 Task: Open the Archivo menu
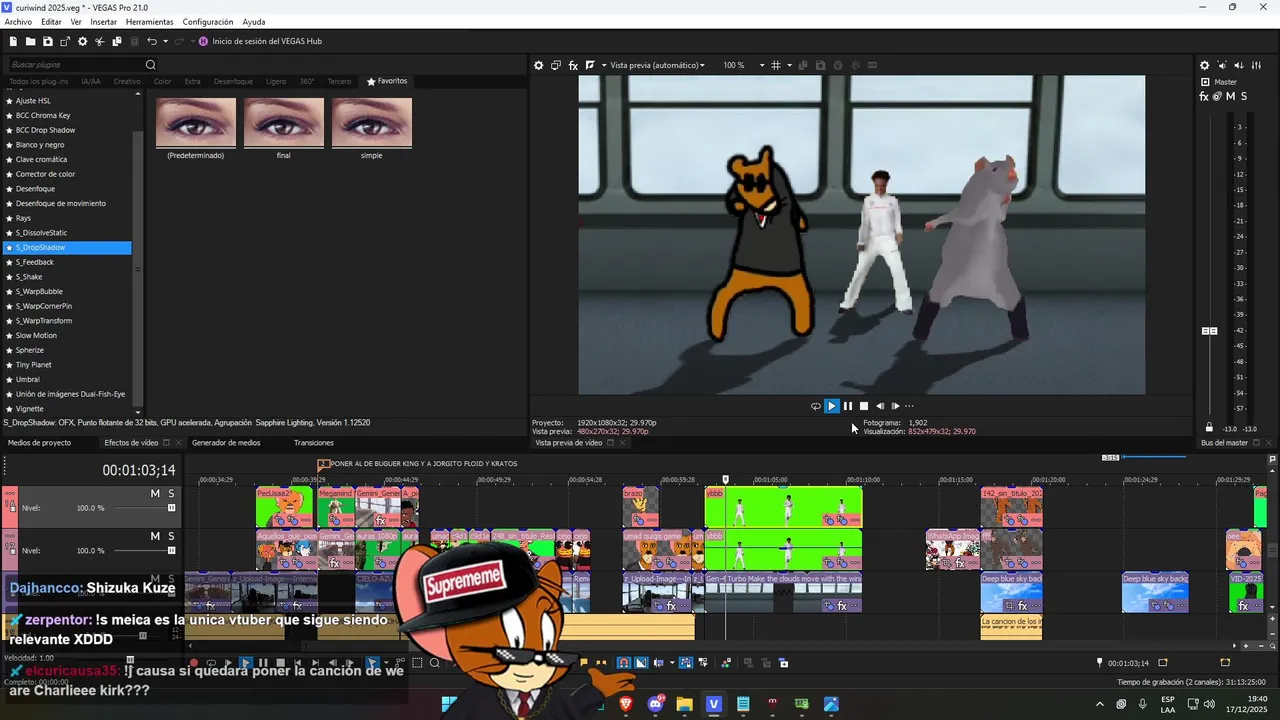click(18, 22)
